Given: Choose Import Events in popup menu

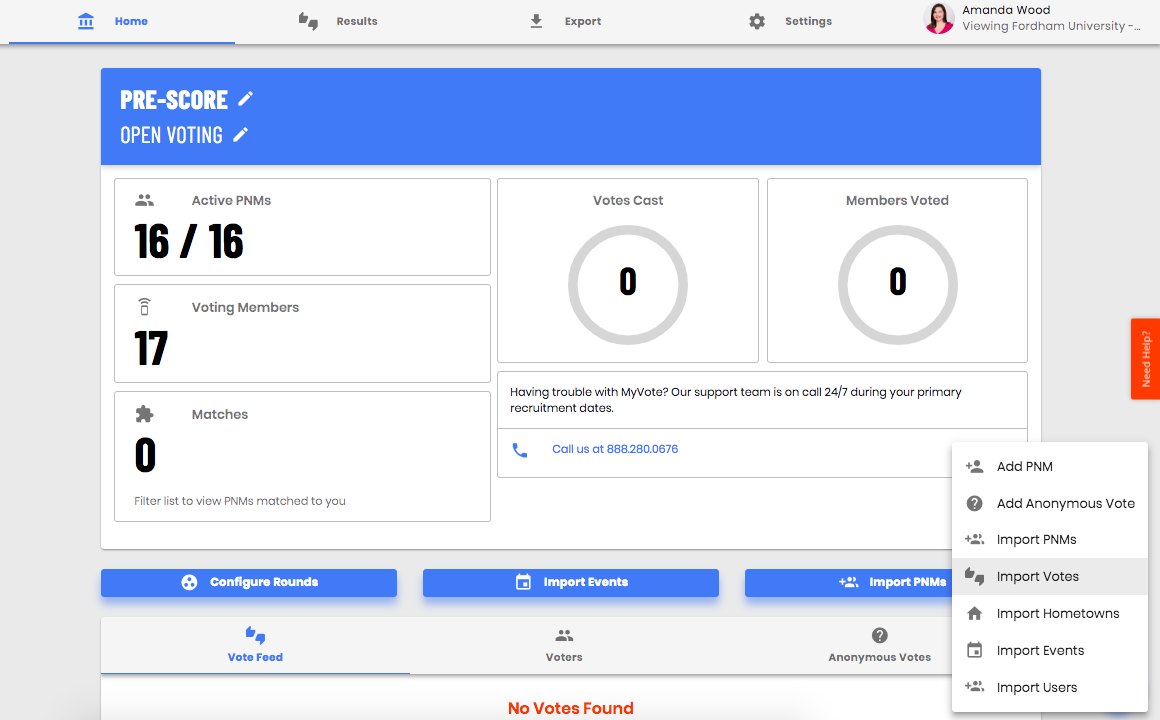Looking at the screenshot, I should [1050, 650].
